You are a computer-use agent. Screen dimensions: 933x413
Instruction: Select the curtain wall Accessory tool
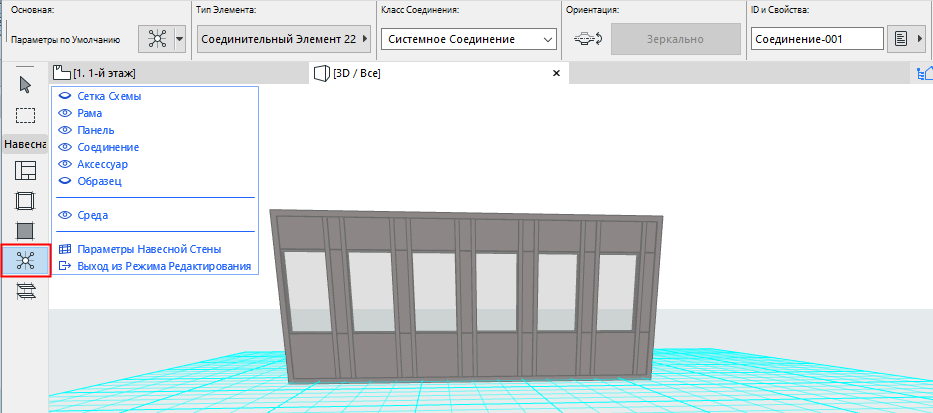[x=25, y=290]
